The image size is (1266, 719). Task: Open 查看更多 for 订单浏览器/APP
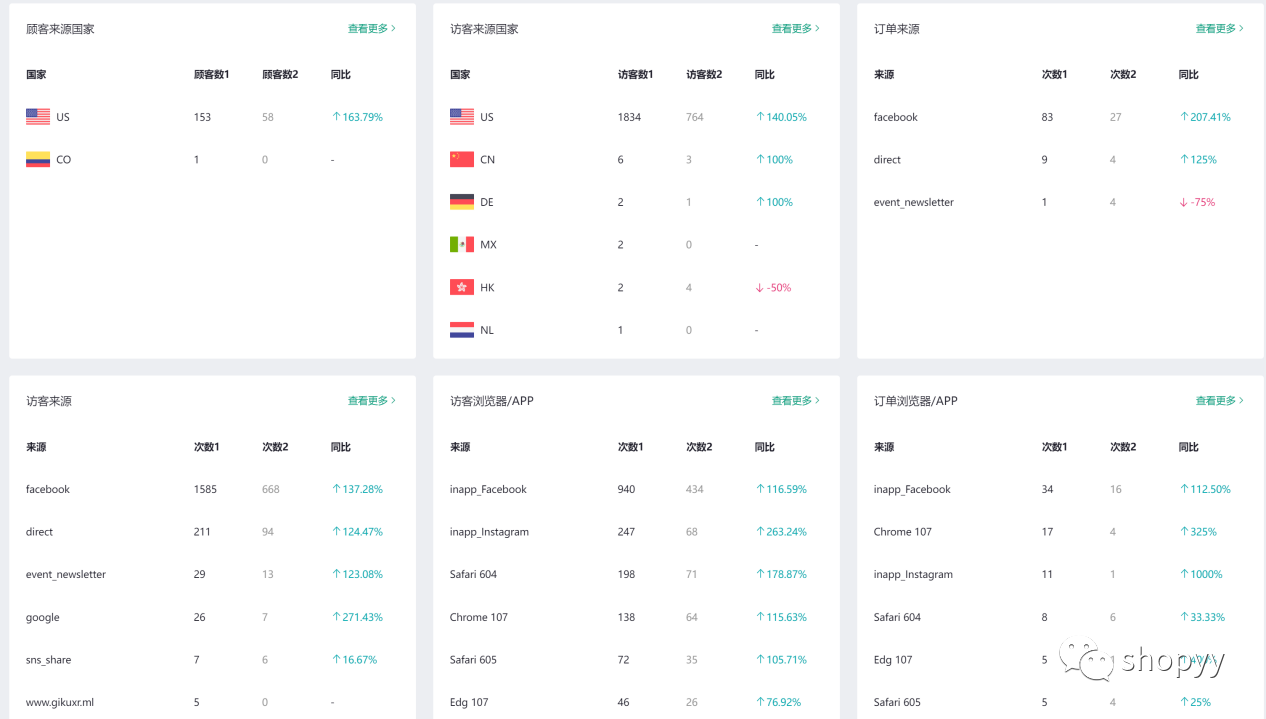pos(1219,401)
